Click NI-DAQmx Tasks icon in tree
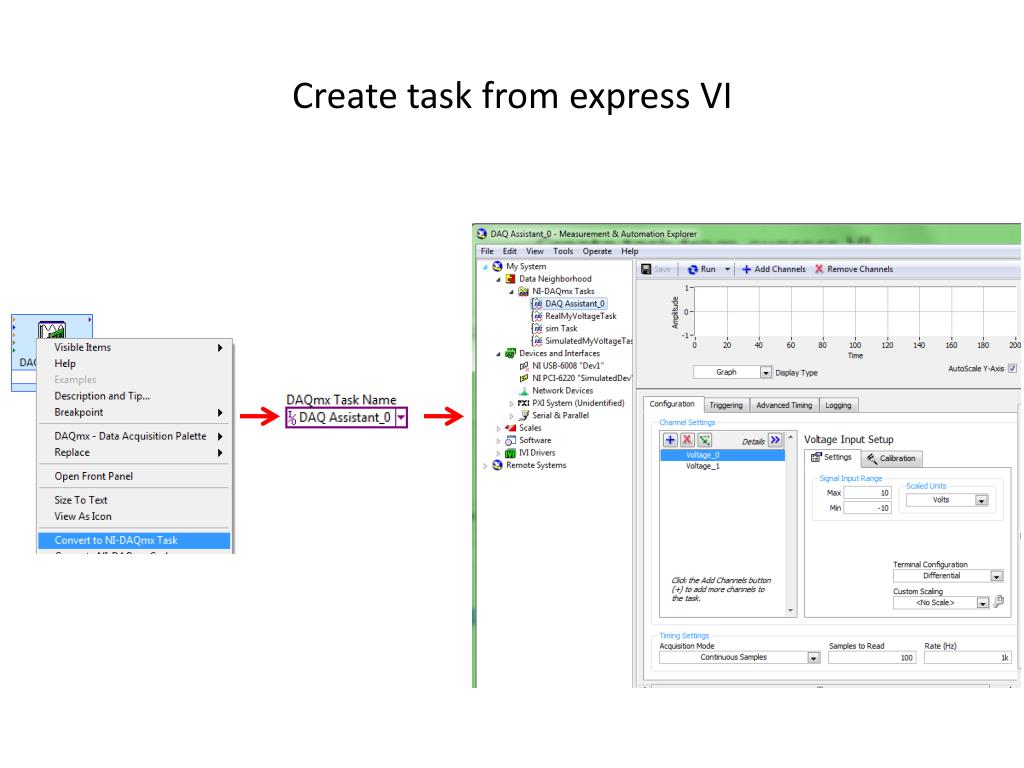Viewport: 1024px width, 768px height. coord(523,291)
